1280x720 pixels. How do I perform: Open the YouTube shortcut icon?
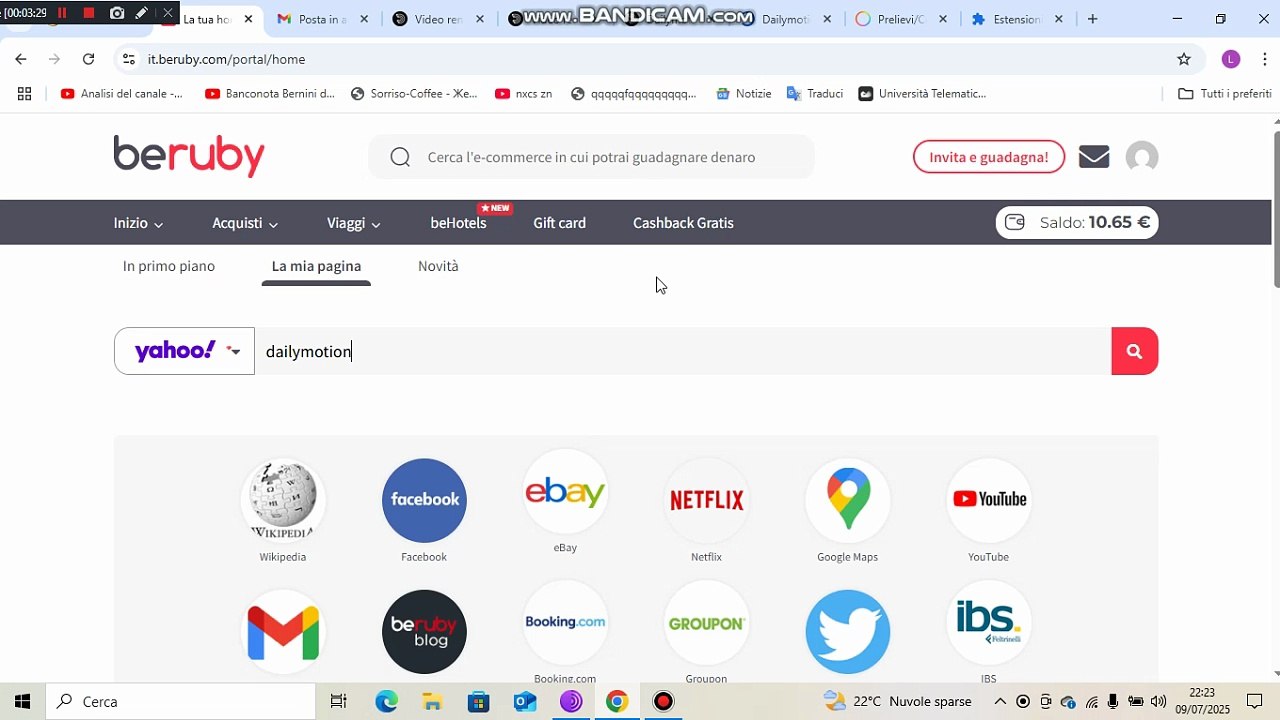click(x=989, y=500)
